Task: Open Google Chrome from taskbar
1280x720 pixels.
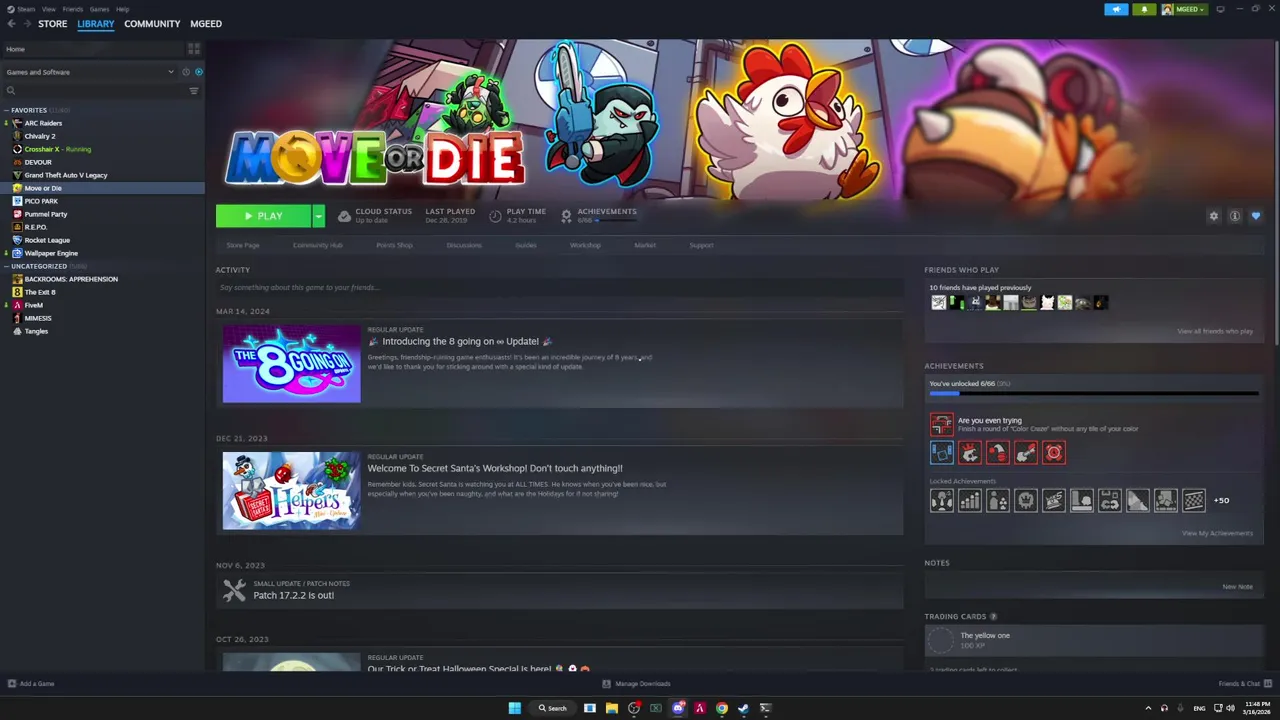Action: click(721, 708)
